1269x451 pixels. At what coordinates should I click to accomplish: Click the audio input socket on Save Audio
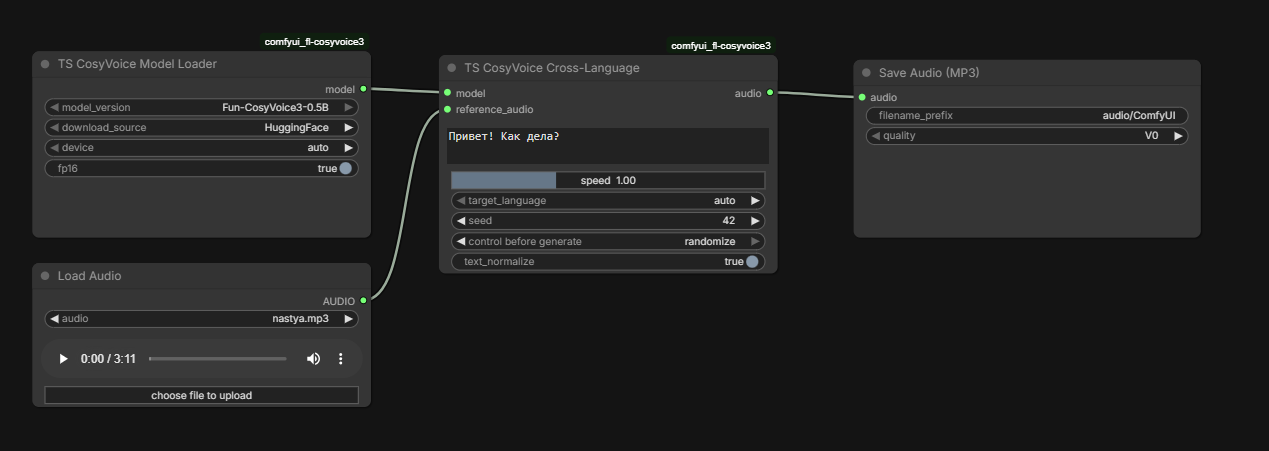click(x=862, y=97)
